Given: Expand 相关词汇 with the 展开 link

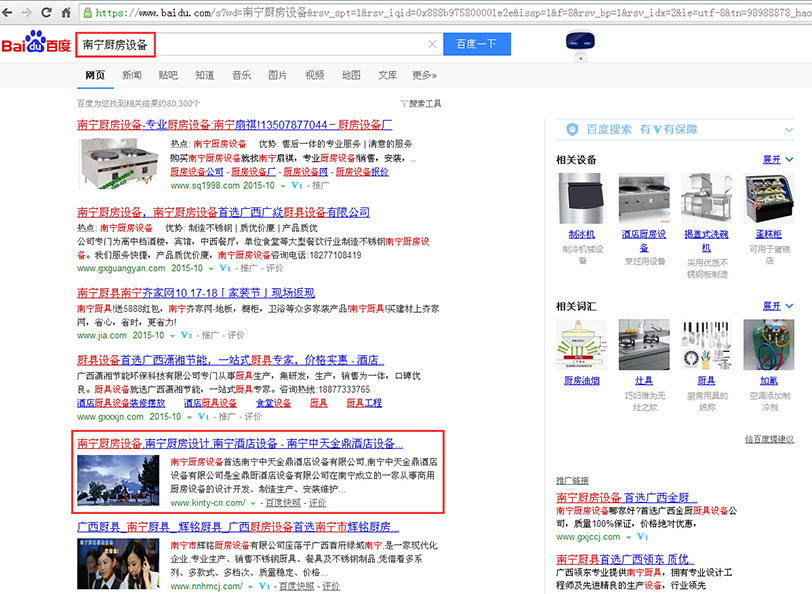Looking at the screenshot, I should (x=778, y=306).
